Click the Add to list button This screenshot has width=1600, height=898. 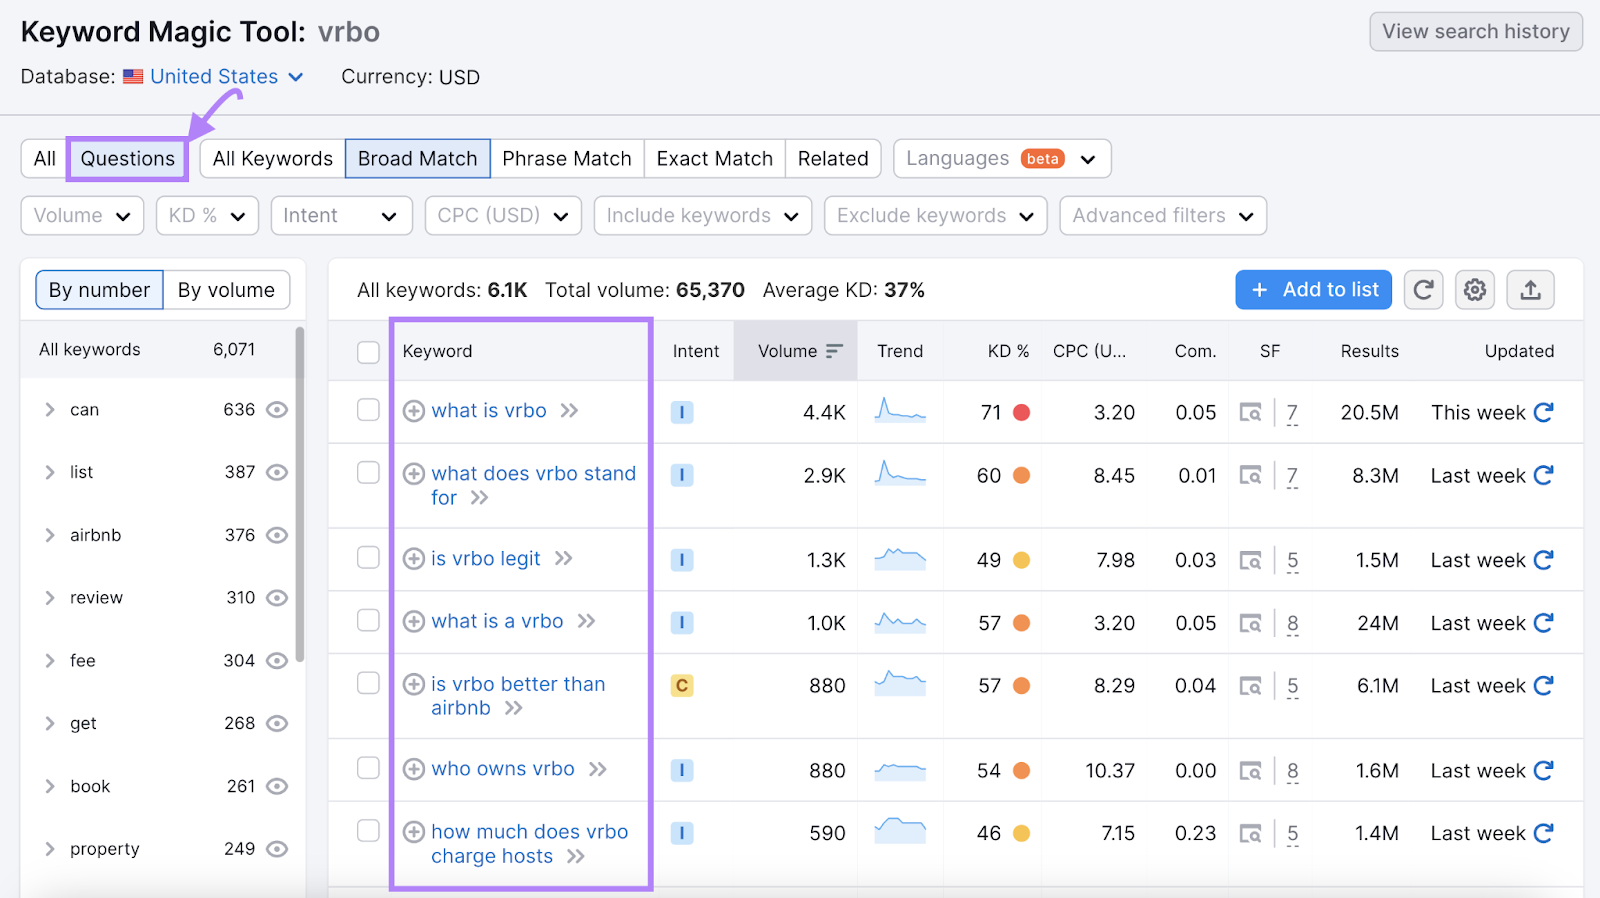1313,290
